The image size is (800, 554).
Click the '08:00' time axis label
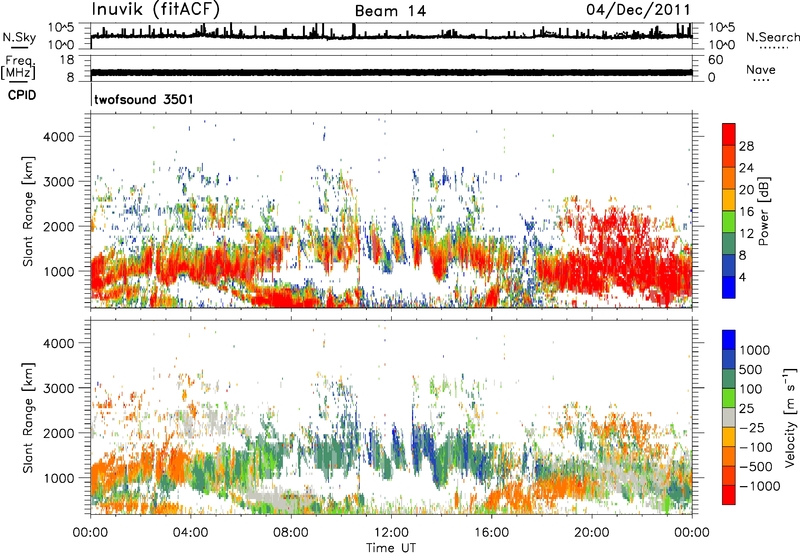(x=291, y=533)
